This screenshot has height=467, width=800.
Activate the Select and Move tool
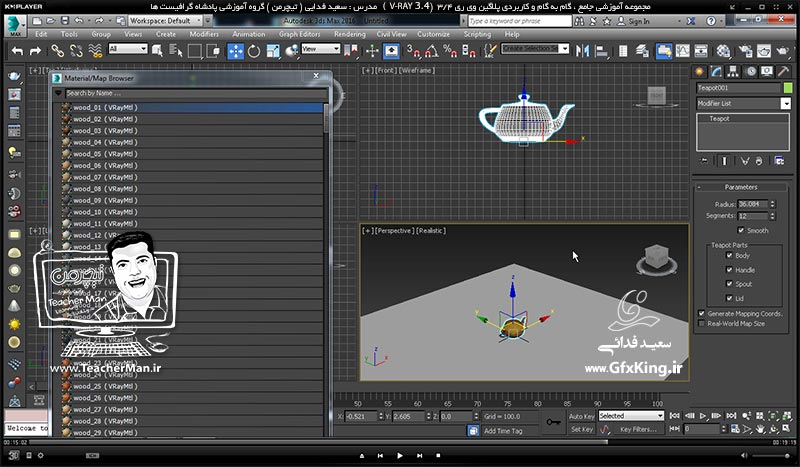235,51
